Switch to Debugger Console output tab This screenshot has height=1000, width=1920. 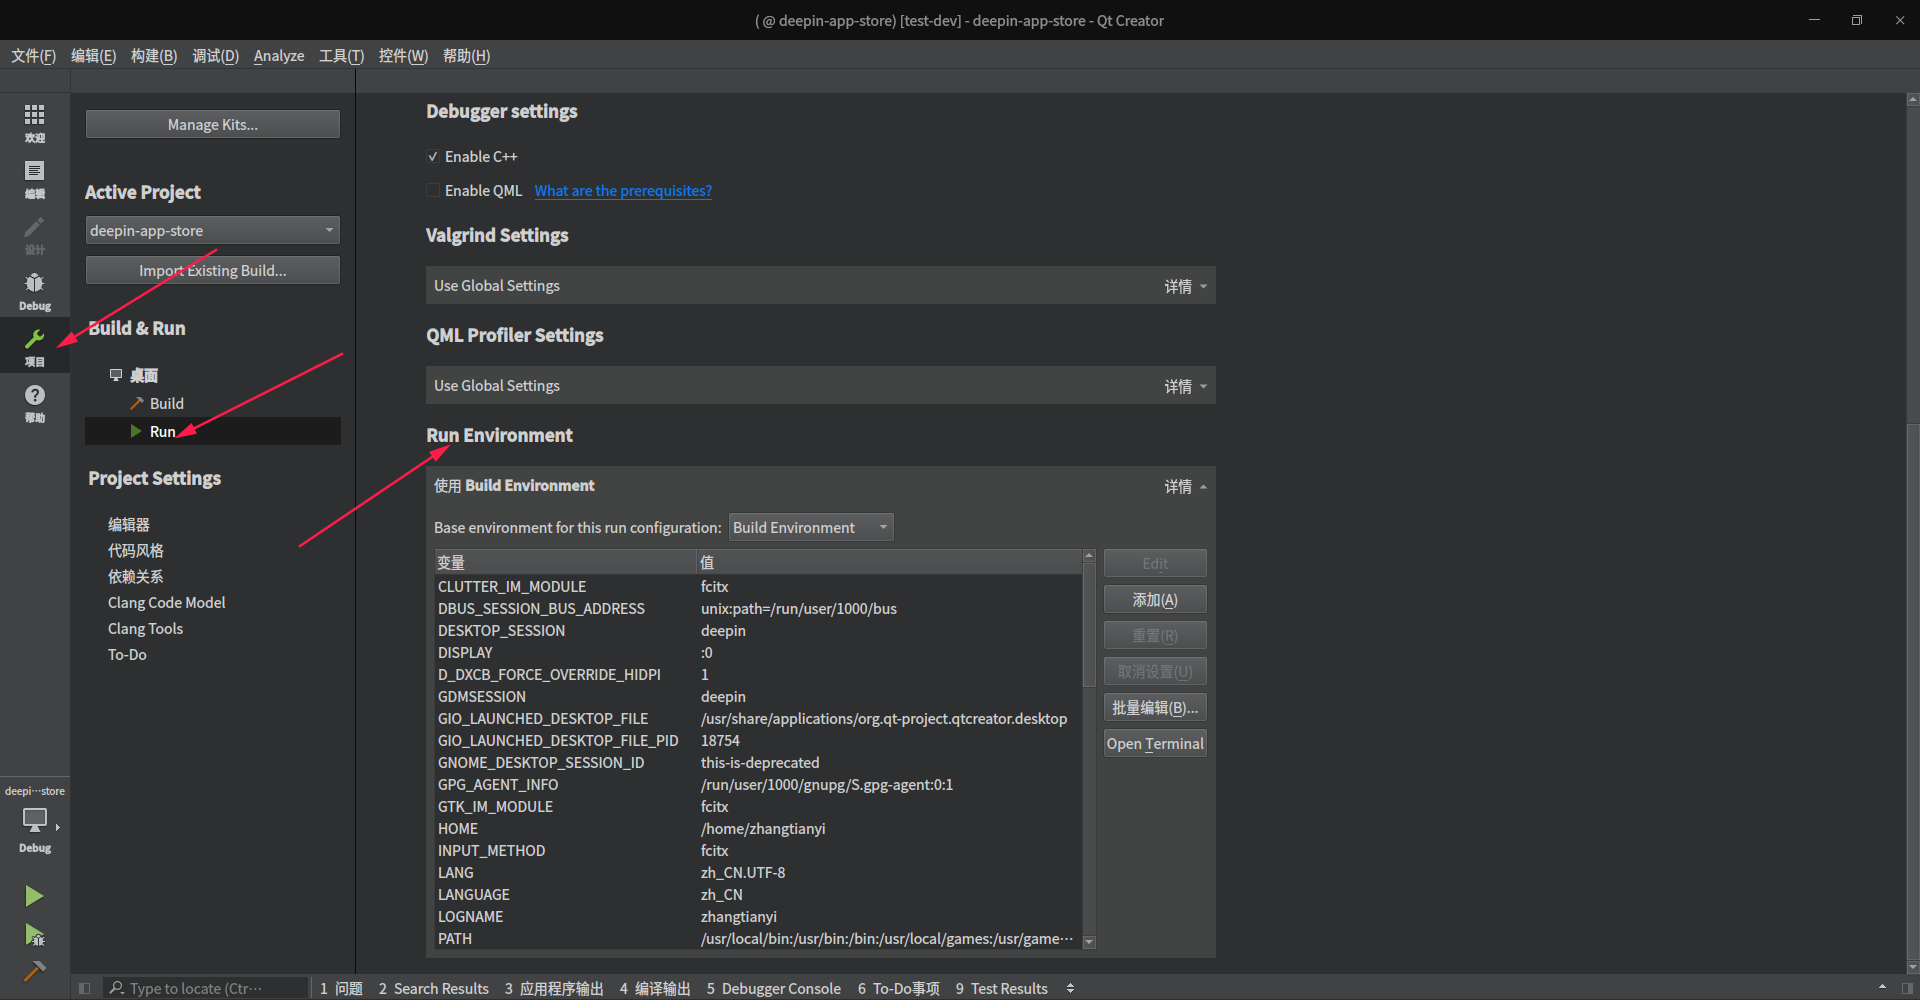coord(774,988)
